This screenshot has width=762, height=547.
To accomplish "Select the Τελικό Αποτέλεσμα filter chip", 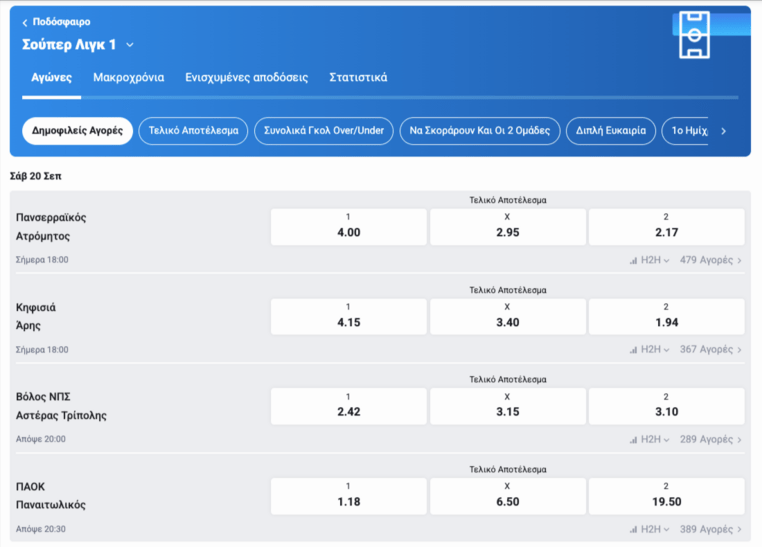I will 194,131.
